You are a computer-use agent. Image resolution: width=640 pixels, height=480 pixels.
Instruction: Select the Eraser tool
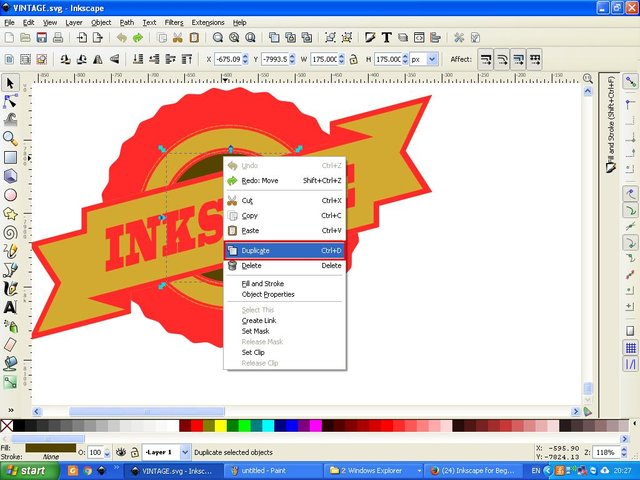(x=10, y=344)
